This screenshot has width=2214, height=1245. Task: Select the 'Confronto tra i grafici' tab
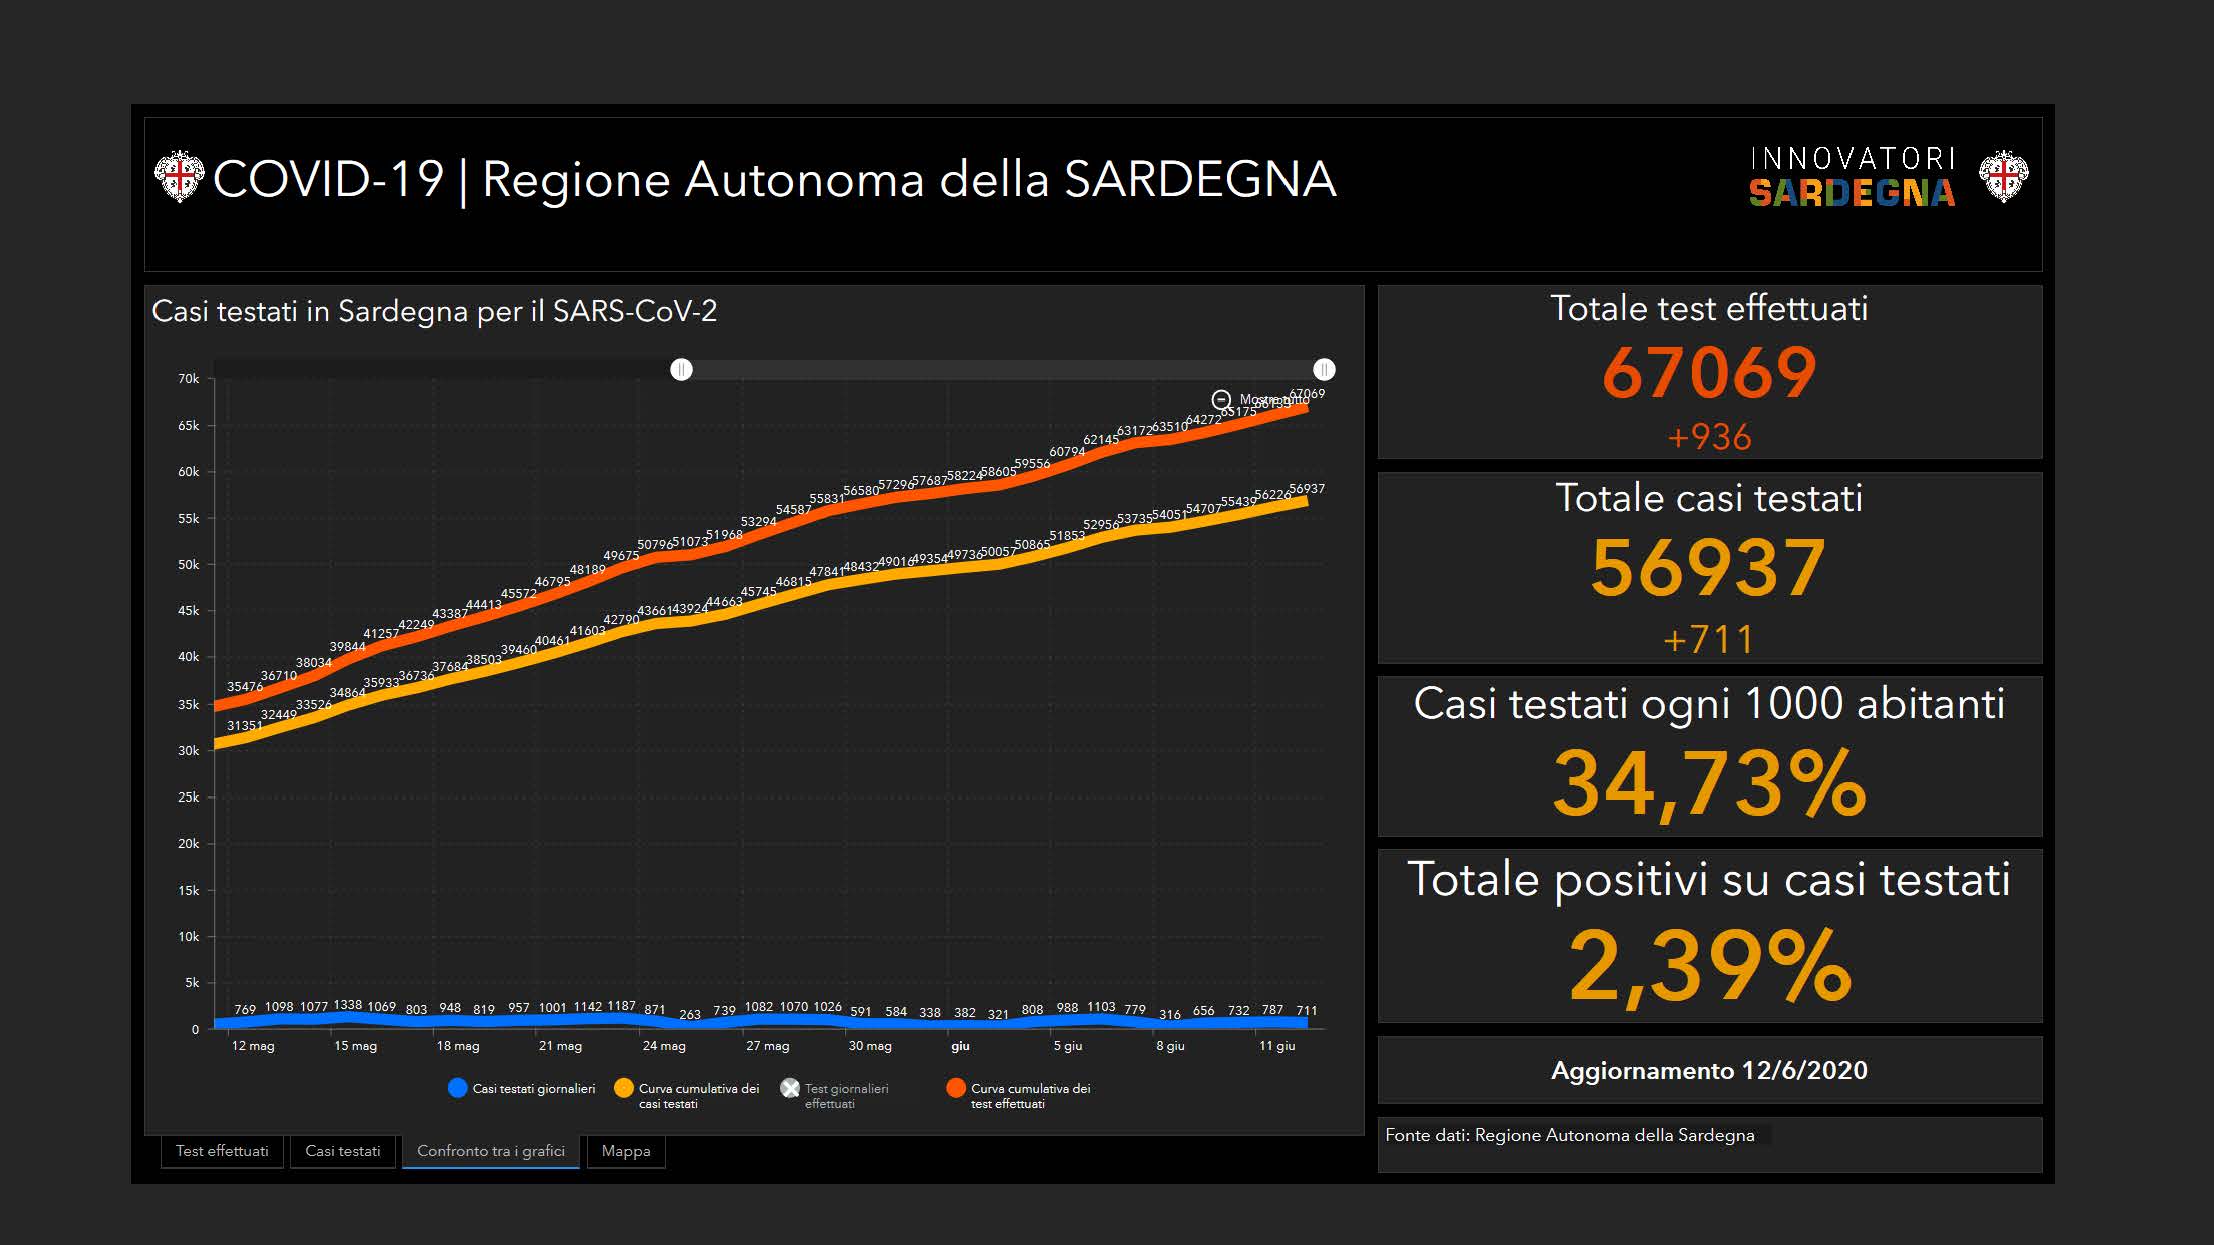491,1151
